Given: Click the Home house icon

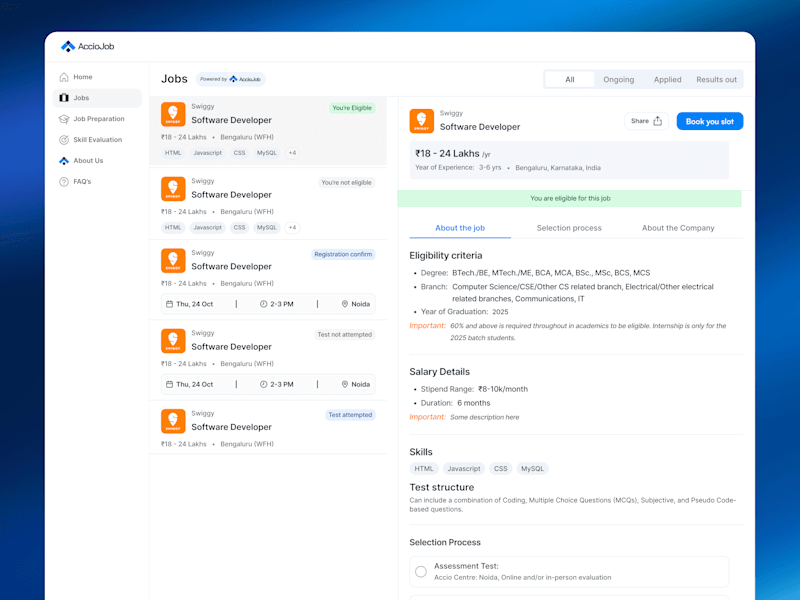Looking at the screenshot, I should click(x=64, y=77).
